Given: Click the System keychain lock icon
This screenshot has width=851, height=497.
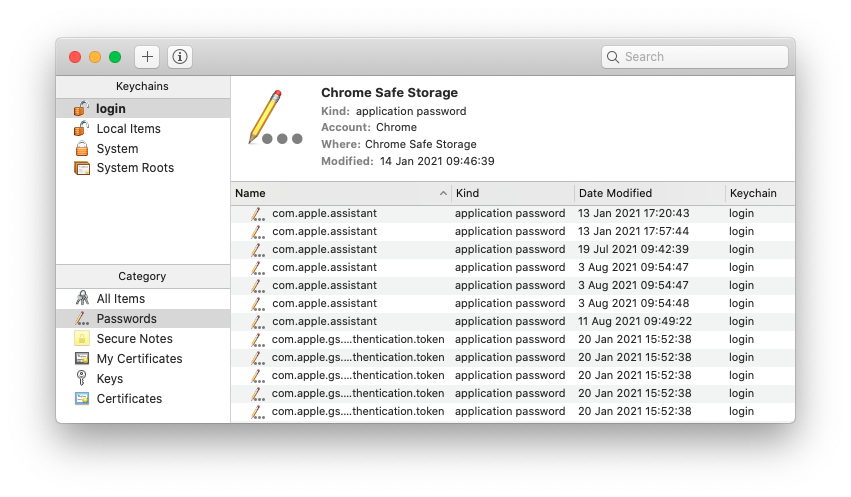Looking at the screenshot, I should (x=81, y=148).
